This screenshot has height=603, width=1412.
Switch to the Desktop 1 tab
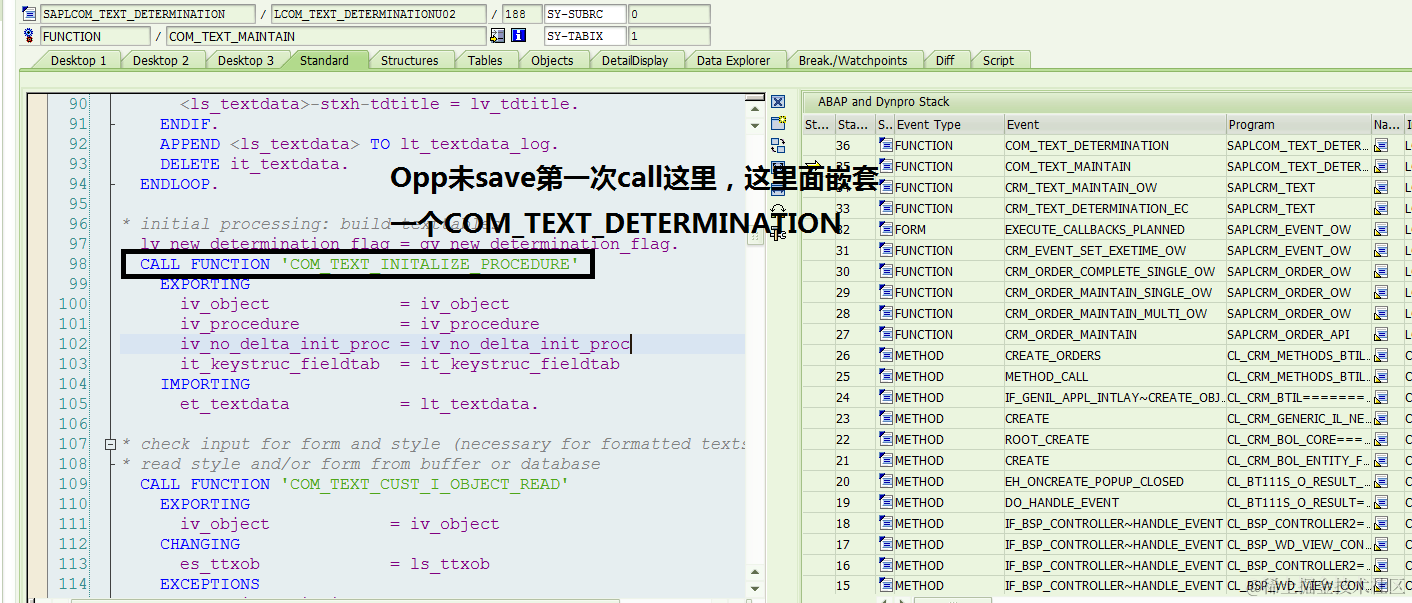78,61
